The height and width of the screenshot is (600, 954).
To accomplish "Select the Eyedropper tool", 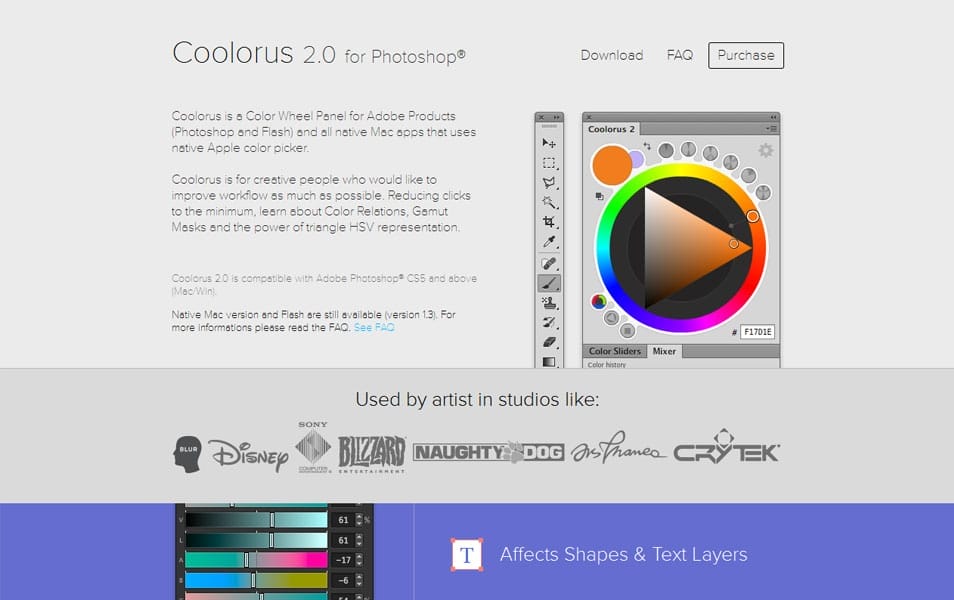I will [549, 242].
